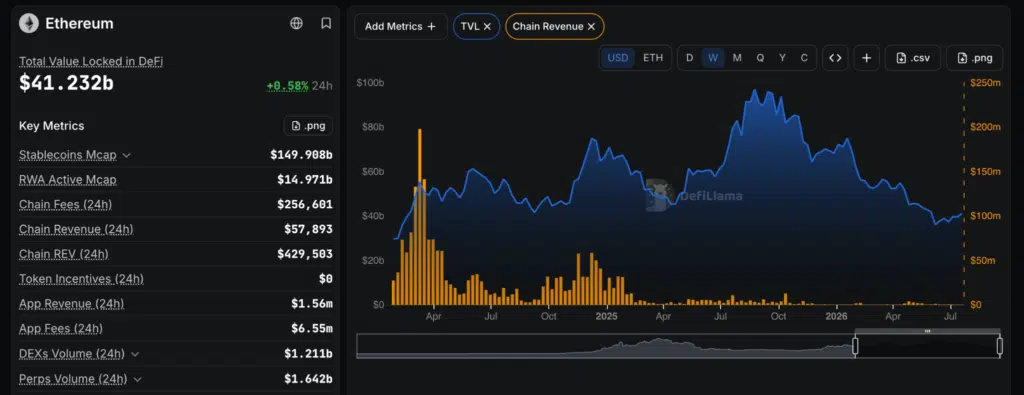Click the $1.56m app revenue value
Viewport: 1024px width, 395px height.
(x=312, y=304)
